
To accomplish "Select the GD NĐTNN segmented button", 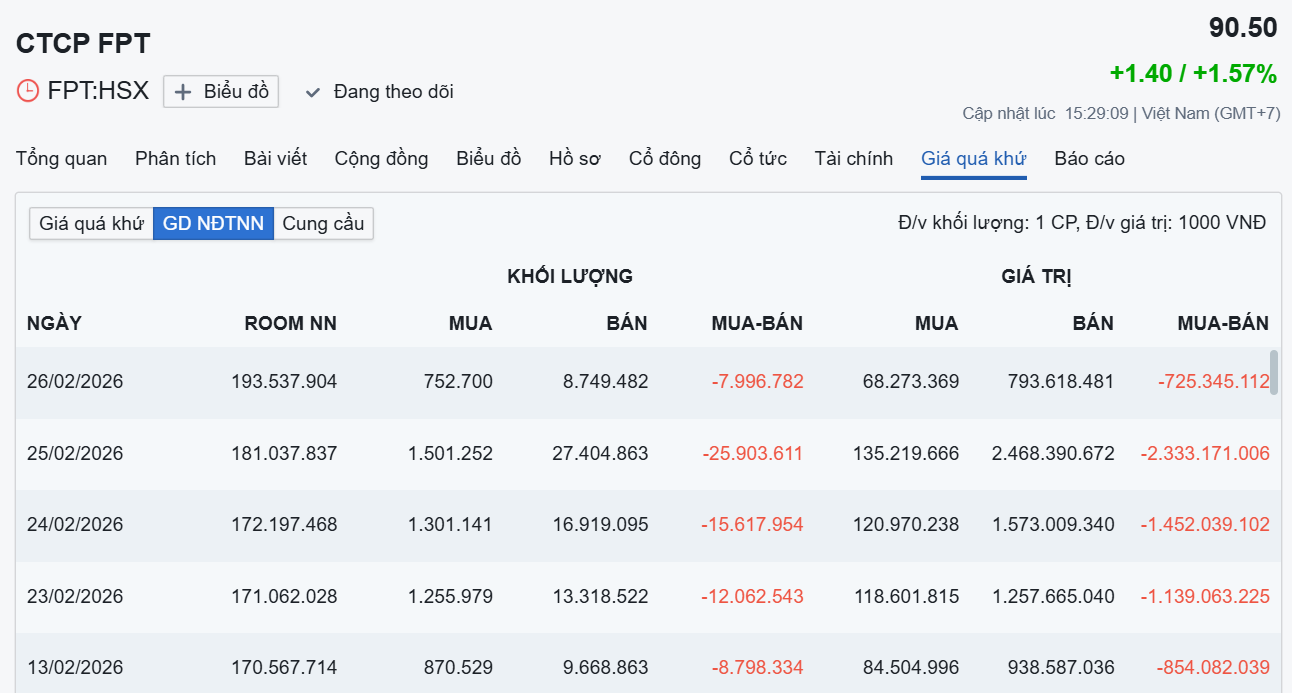I will coord(213,223).
